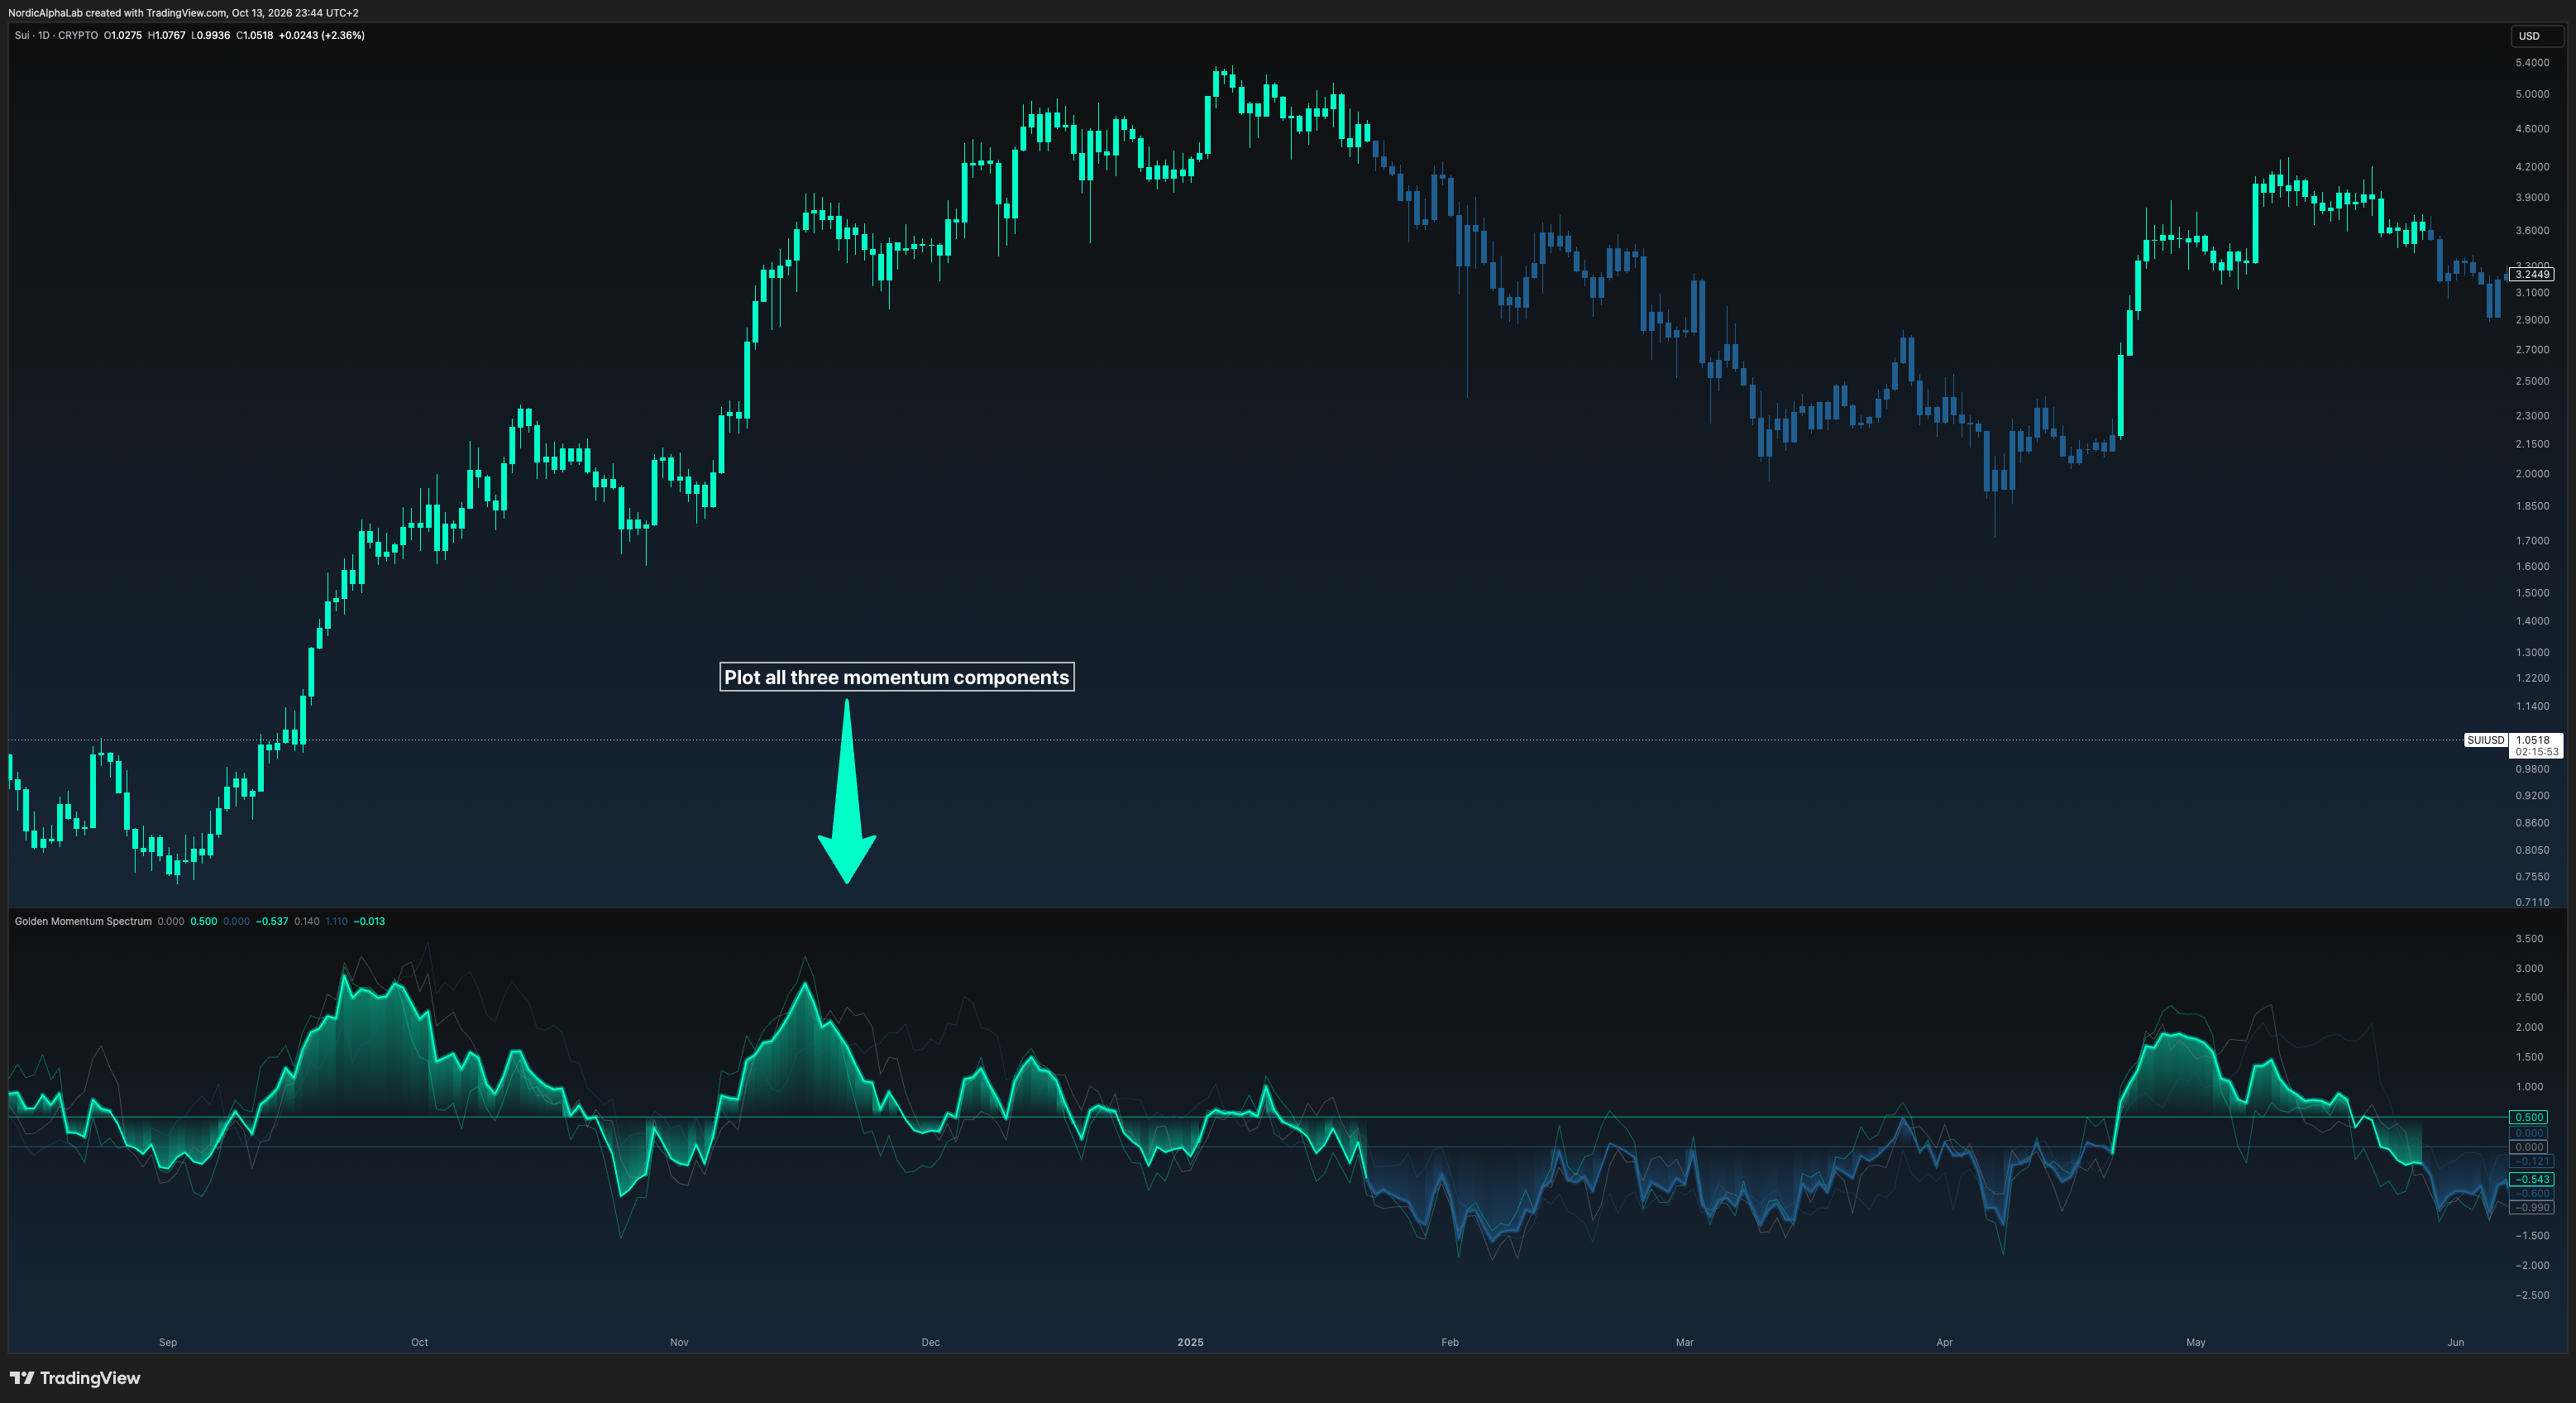
Task: Click the -0.013 value in the indicator legend
Action: (369, 921)
